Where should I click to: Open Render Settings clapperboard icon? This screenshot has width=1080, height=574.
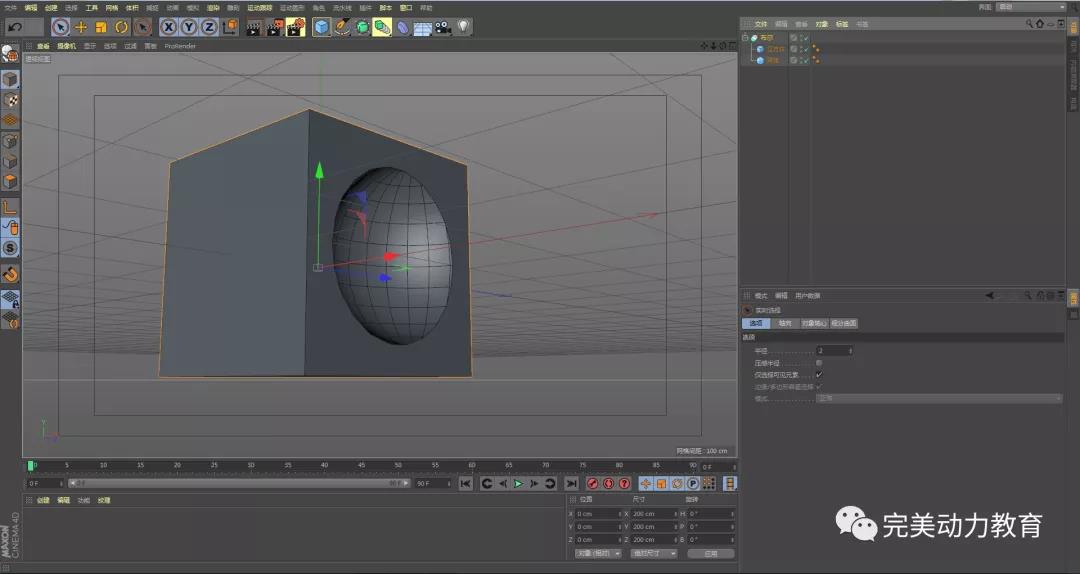click(x=295, y=27)
